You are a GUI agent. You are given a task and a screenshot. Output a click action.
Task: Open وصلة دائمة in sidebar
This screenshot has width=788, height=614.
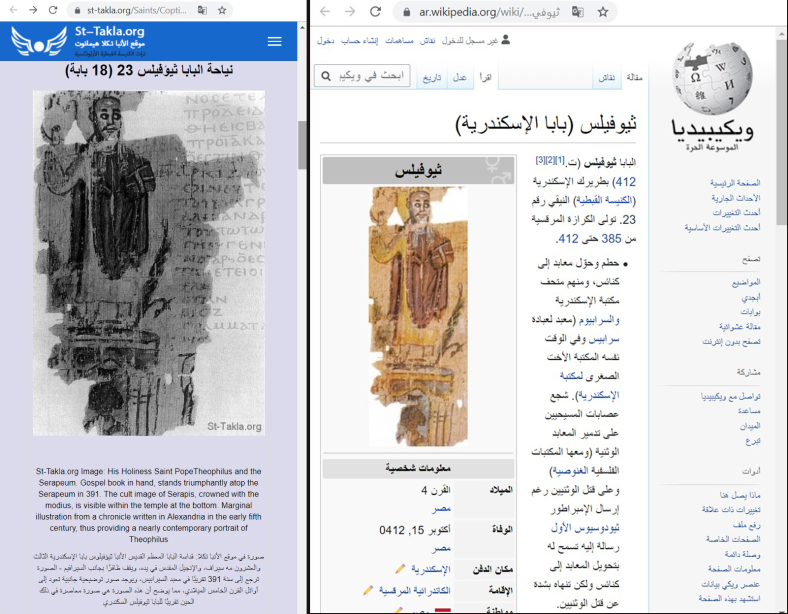(x=742, y=554)
